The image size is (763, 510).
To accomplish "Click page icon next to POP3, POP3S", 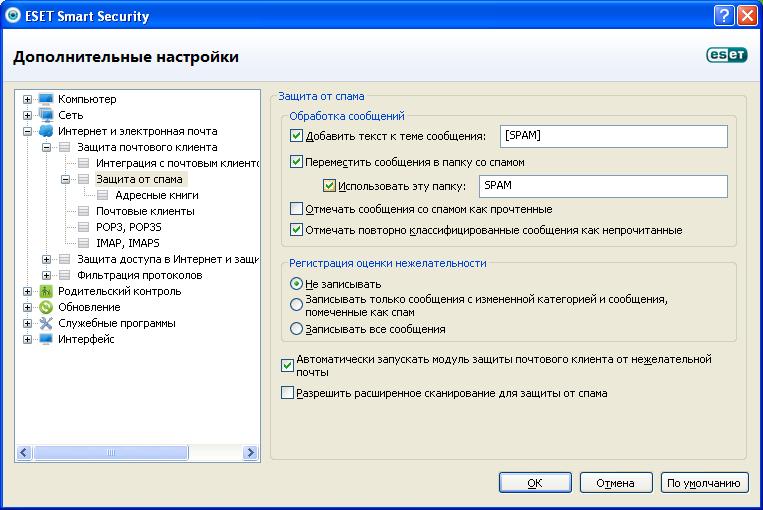I will tap(83, 227).
